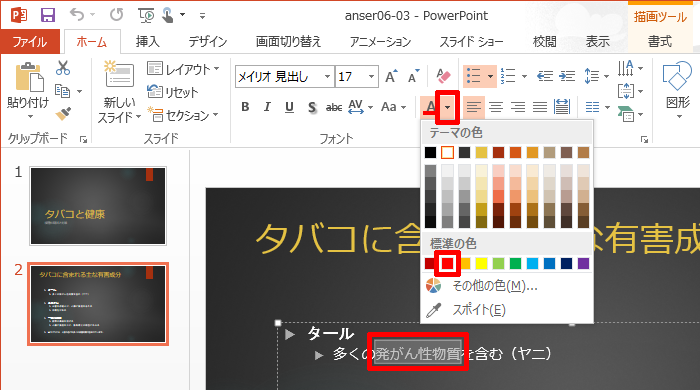700x390 pixels.
Task: Select the Format Painter brush
Action: click(x=63, y=114)
